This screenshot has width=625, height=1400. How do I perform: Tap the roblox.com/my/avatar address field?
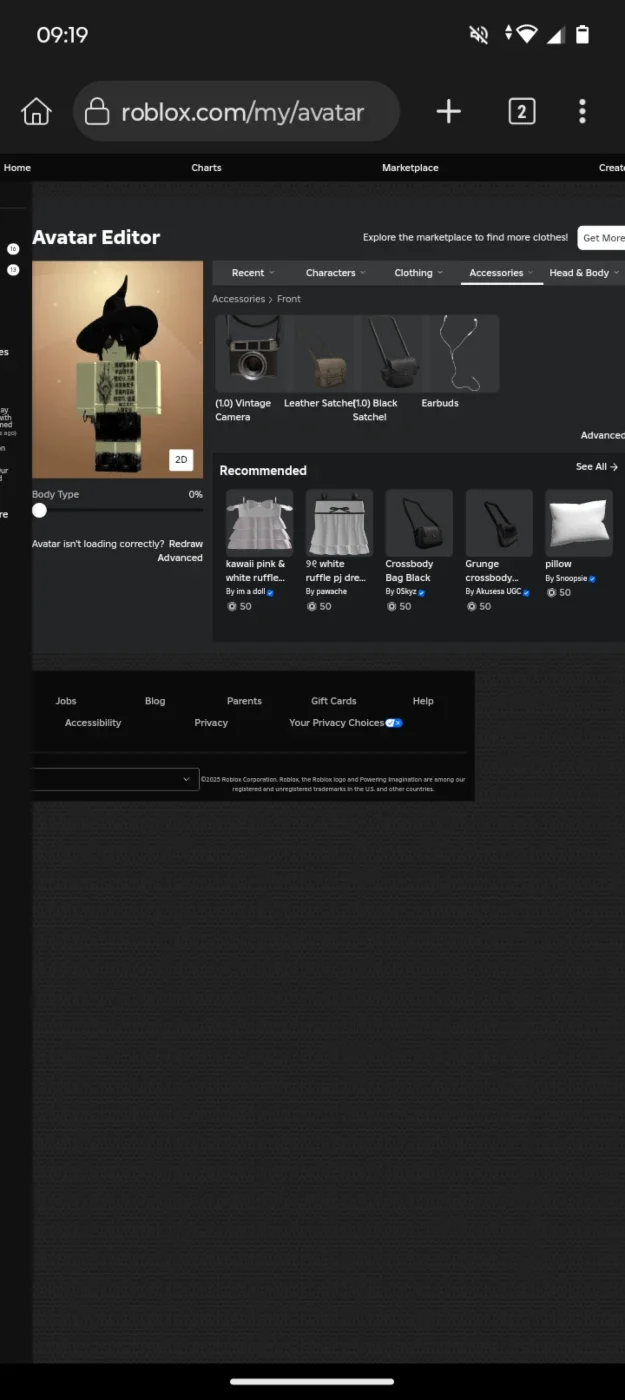(x=236, y=112)
